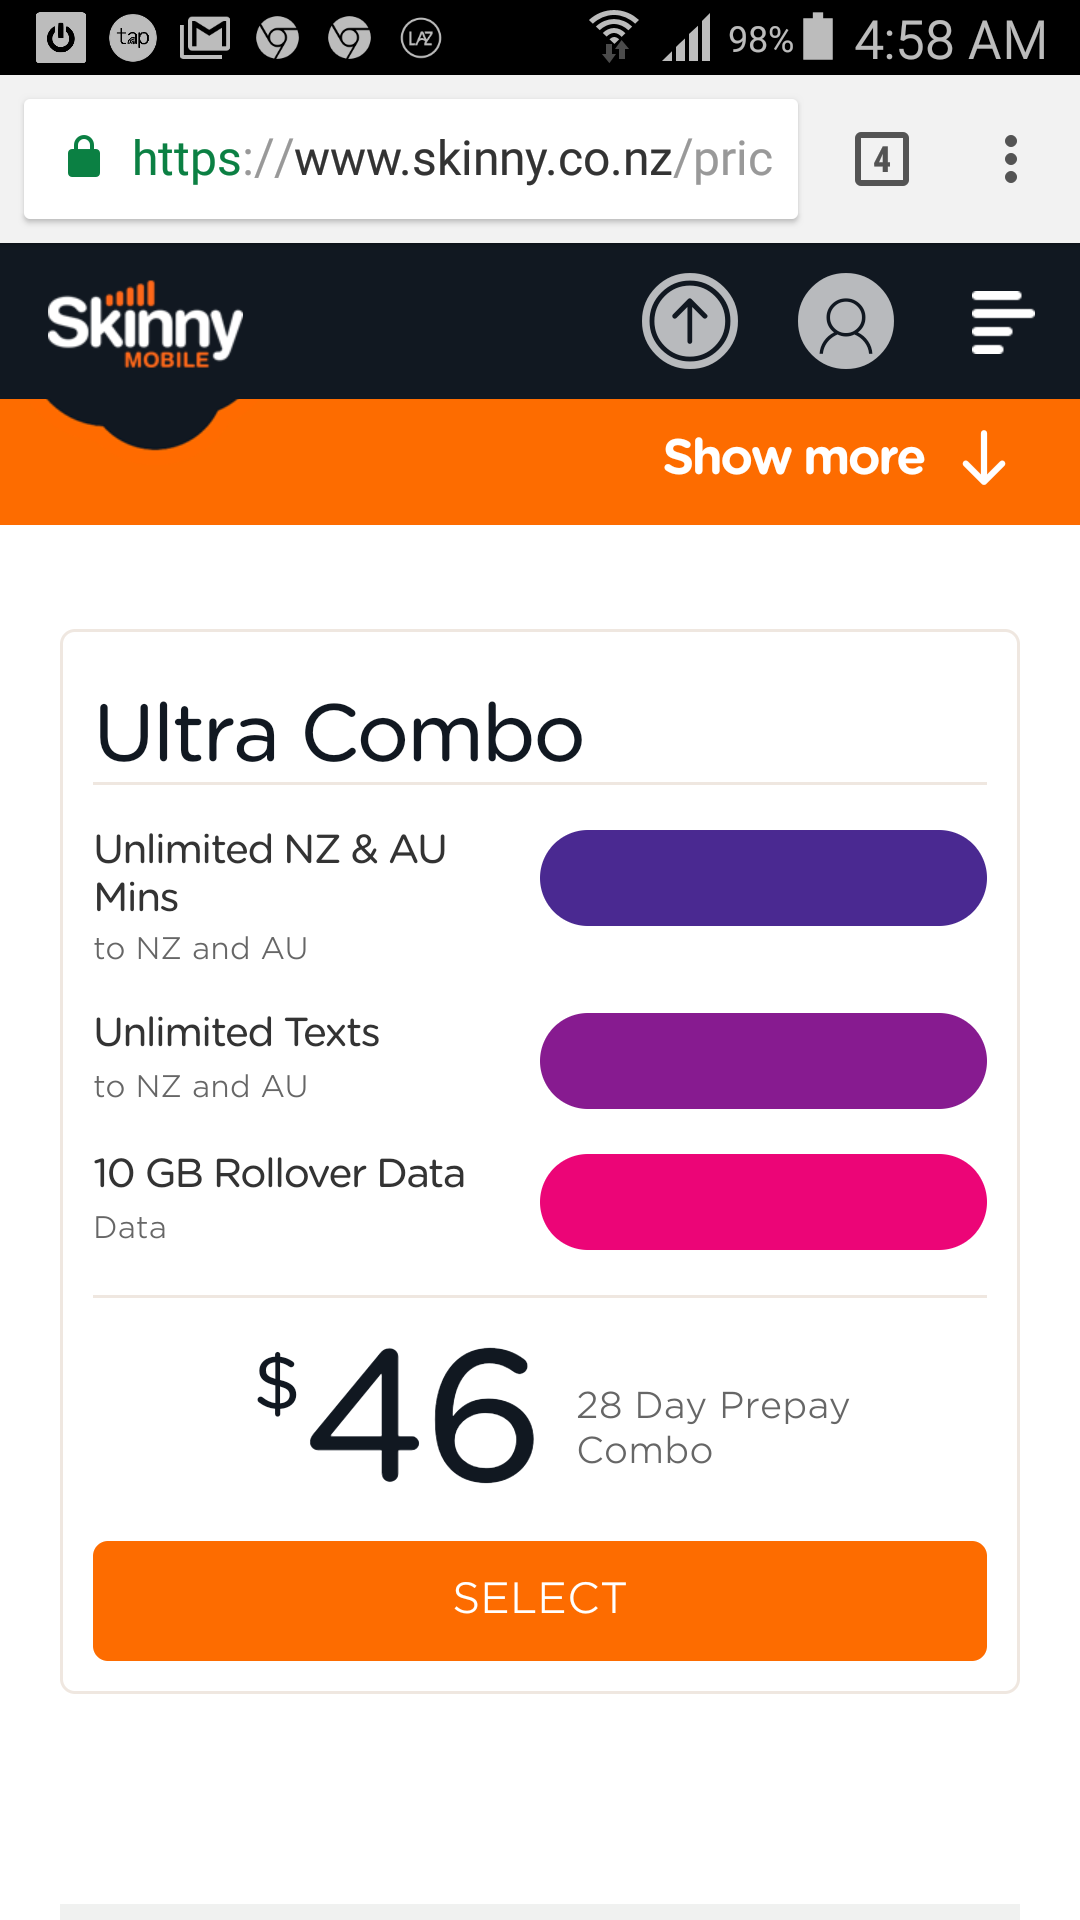Tap the dark purple Mins bar
This screenshot has width=1080, height=1920.
(763, 878)
